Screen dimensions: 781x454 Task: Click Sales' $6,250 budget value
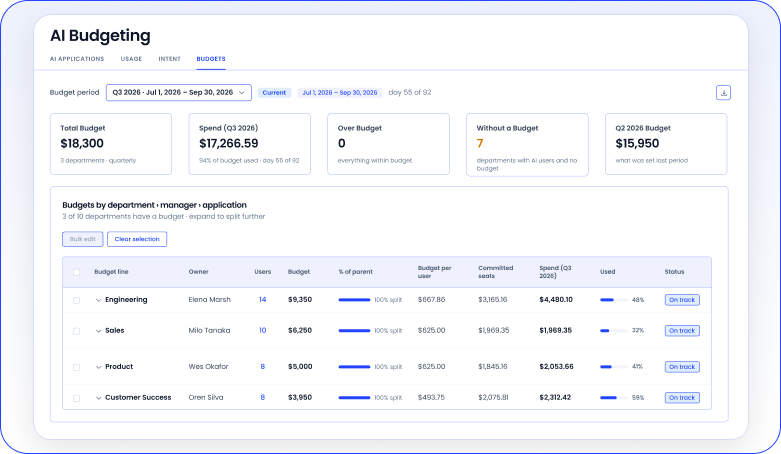[300, 330]
